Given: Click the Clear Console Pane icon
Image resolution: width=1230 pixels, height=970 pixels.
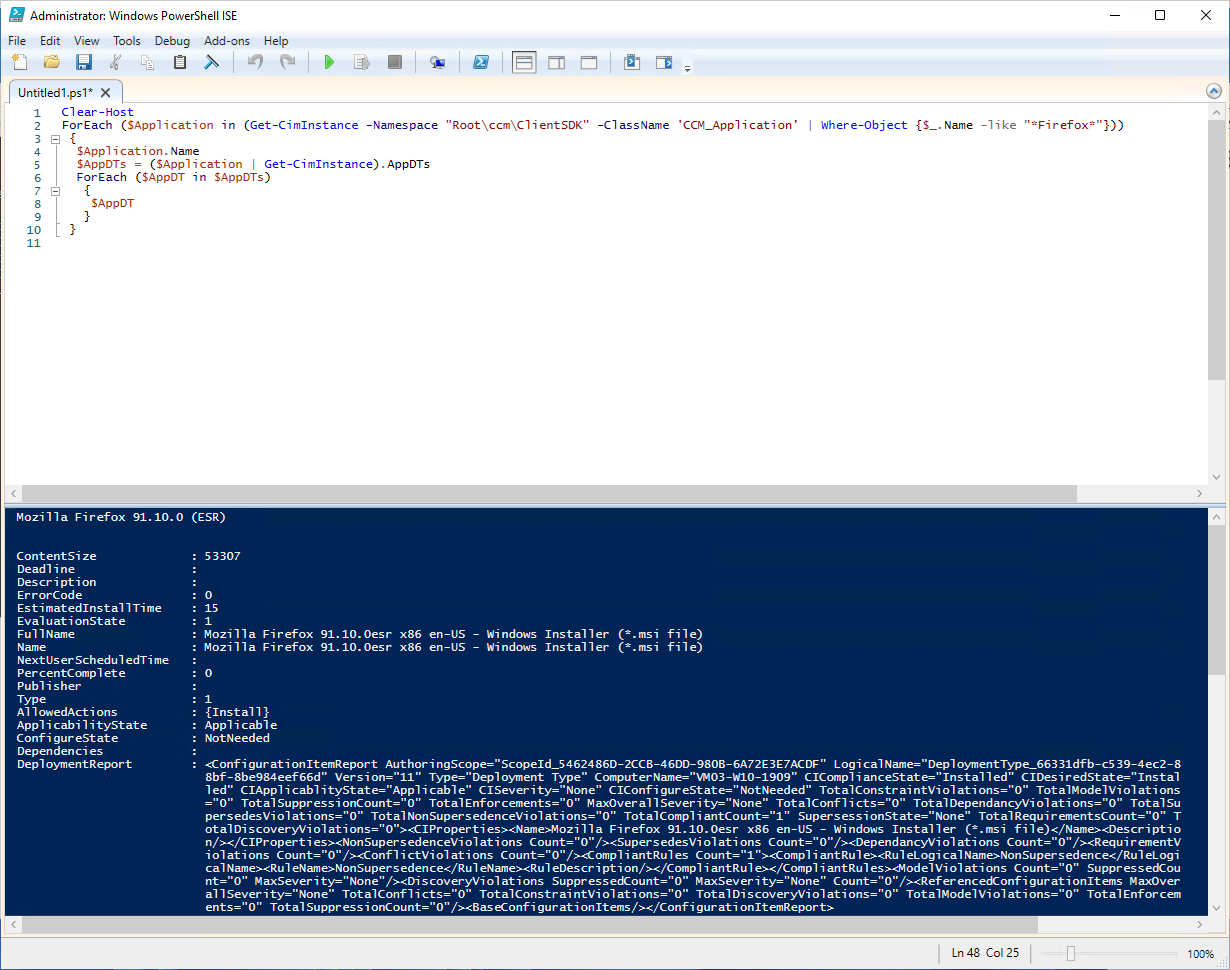Looking at the screenshot, I should click(212, 63).
